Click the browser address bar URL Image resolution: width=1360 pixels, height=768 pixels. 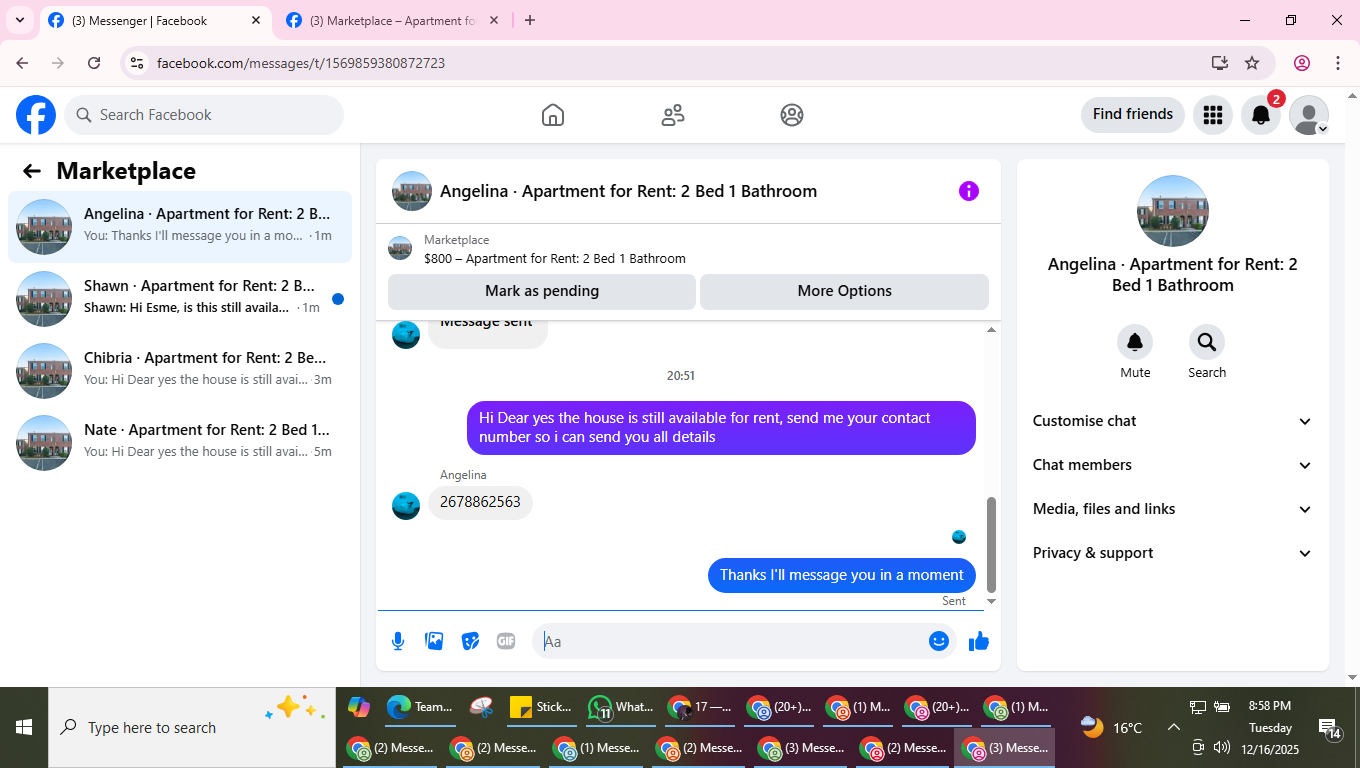click(301, 63)
